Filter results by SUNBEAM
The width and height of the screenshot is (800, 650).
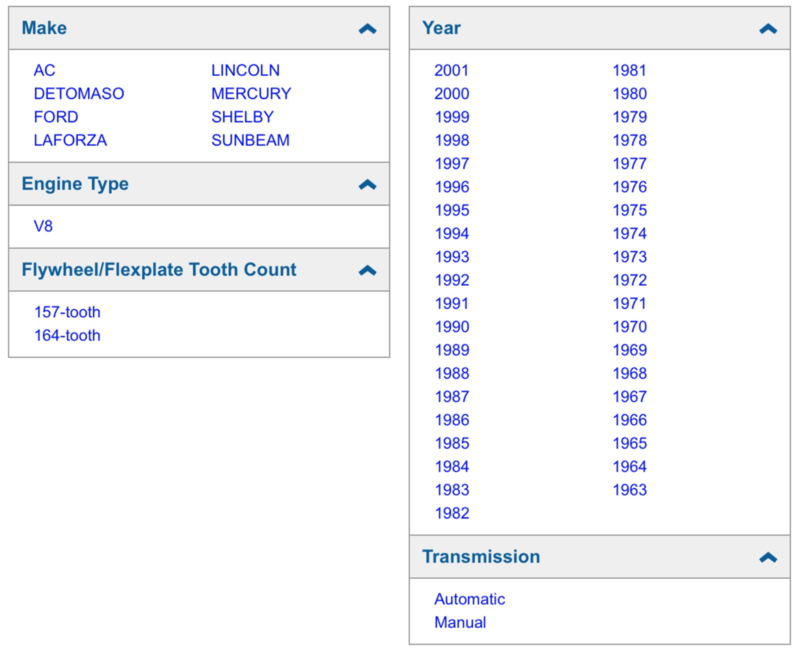coord(251,140)
